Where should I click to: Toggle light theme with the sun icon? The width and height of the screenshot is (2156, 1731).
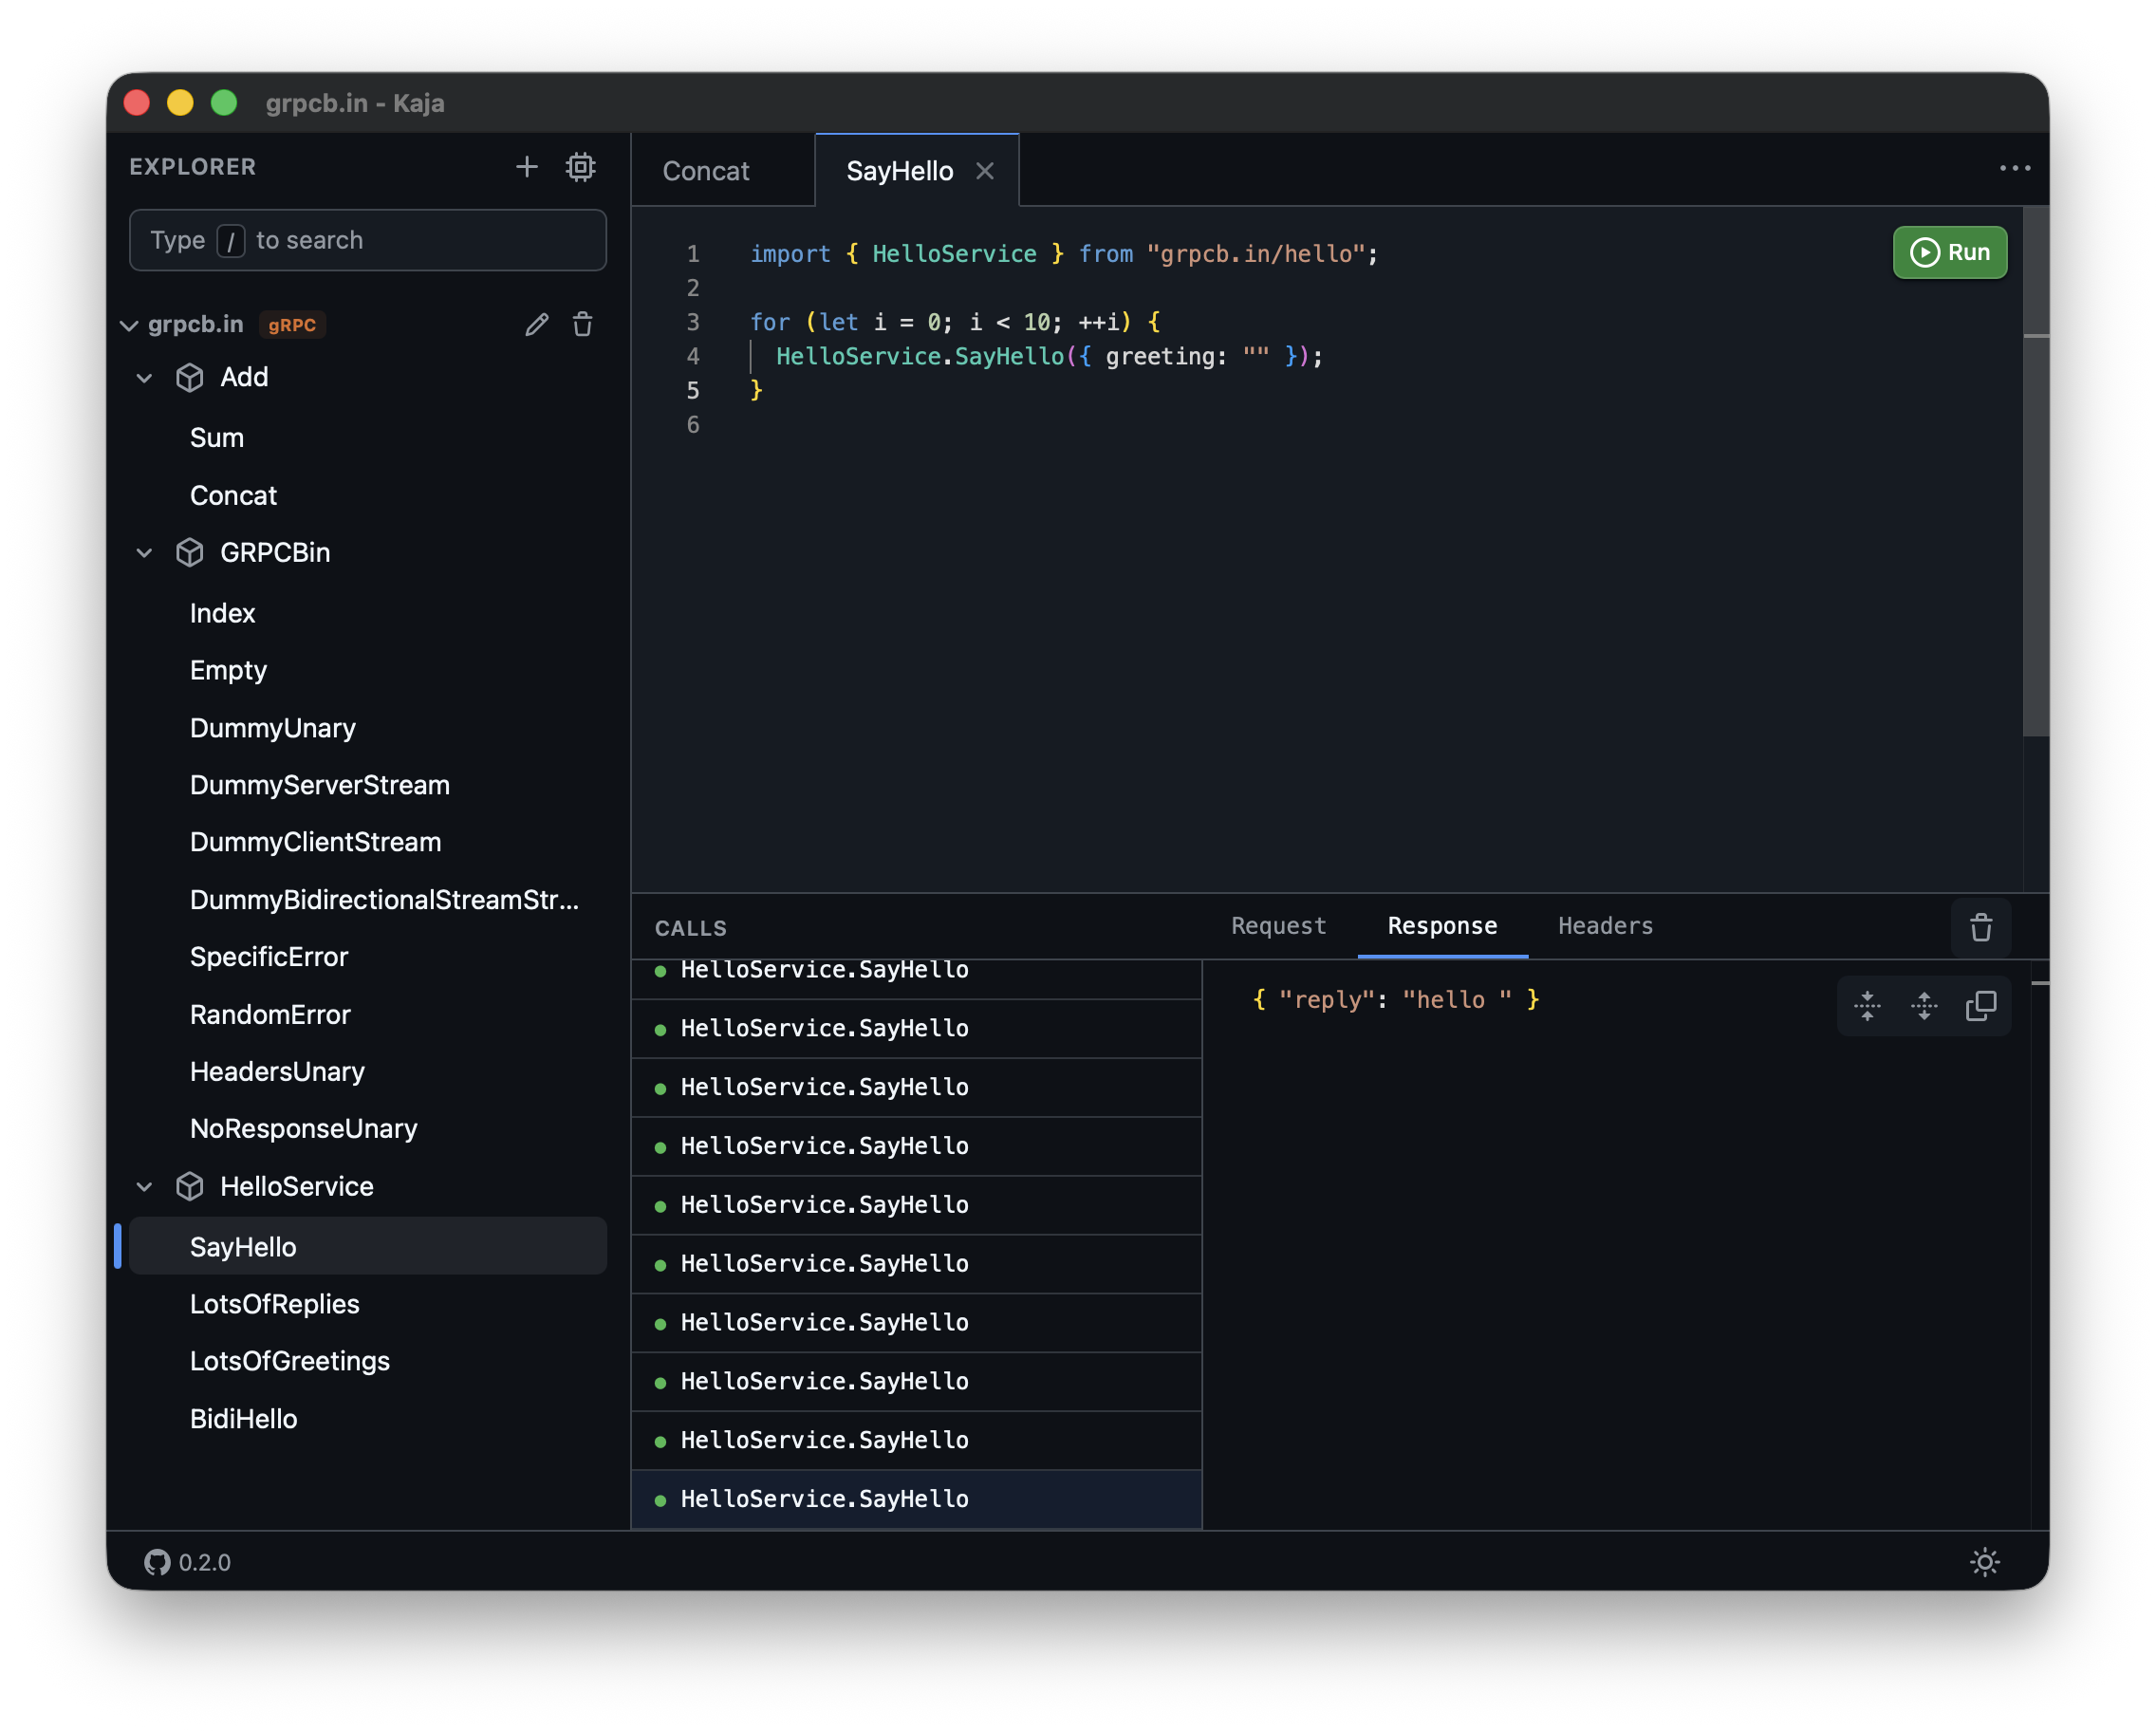click(x=1984, y=1562)
